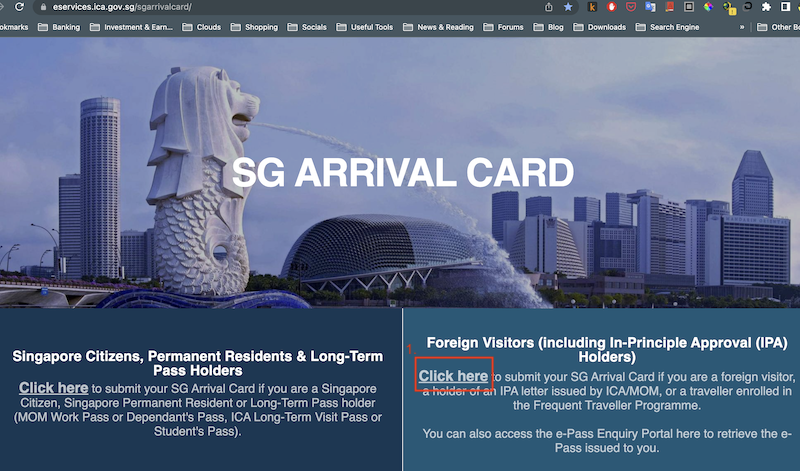This screenshot has height=471, width=800.
Task: Click here link for Foreign Visitors
Action: tap(453, 376)
